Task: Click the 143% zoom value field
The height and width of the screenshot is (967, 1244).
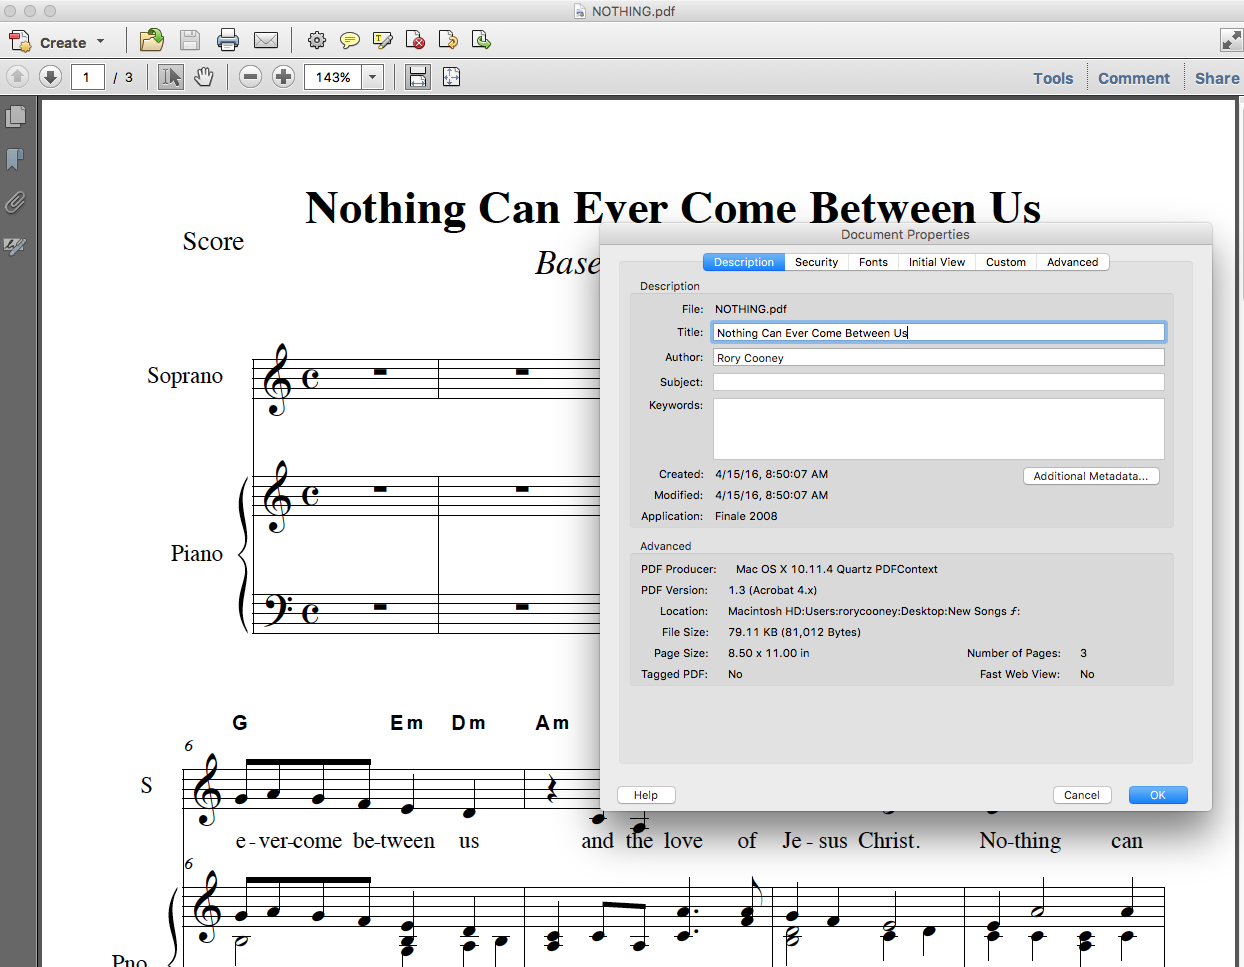Action: (333, 77)
